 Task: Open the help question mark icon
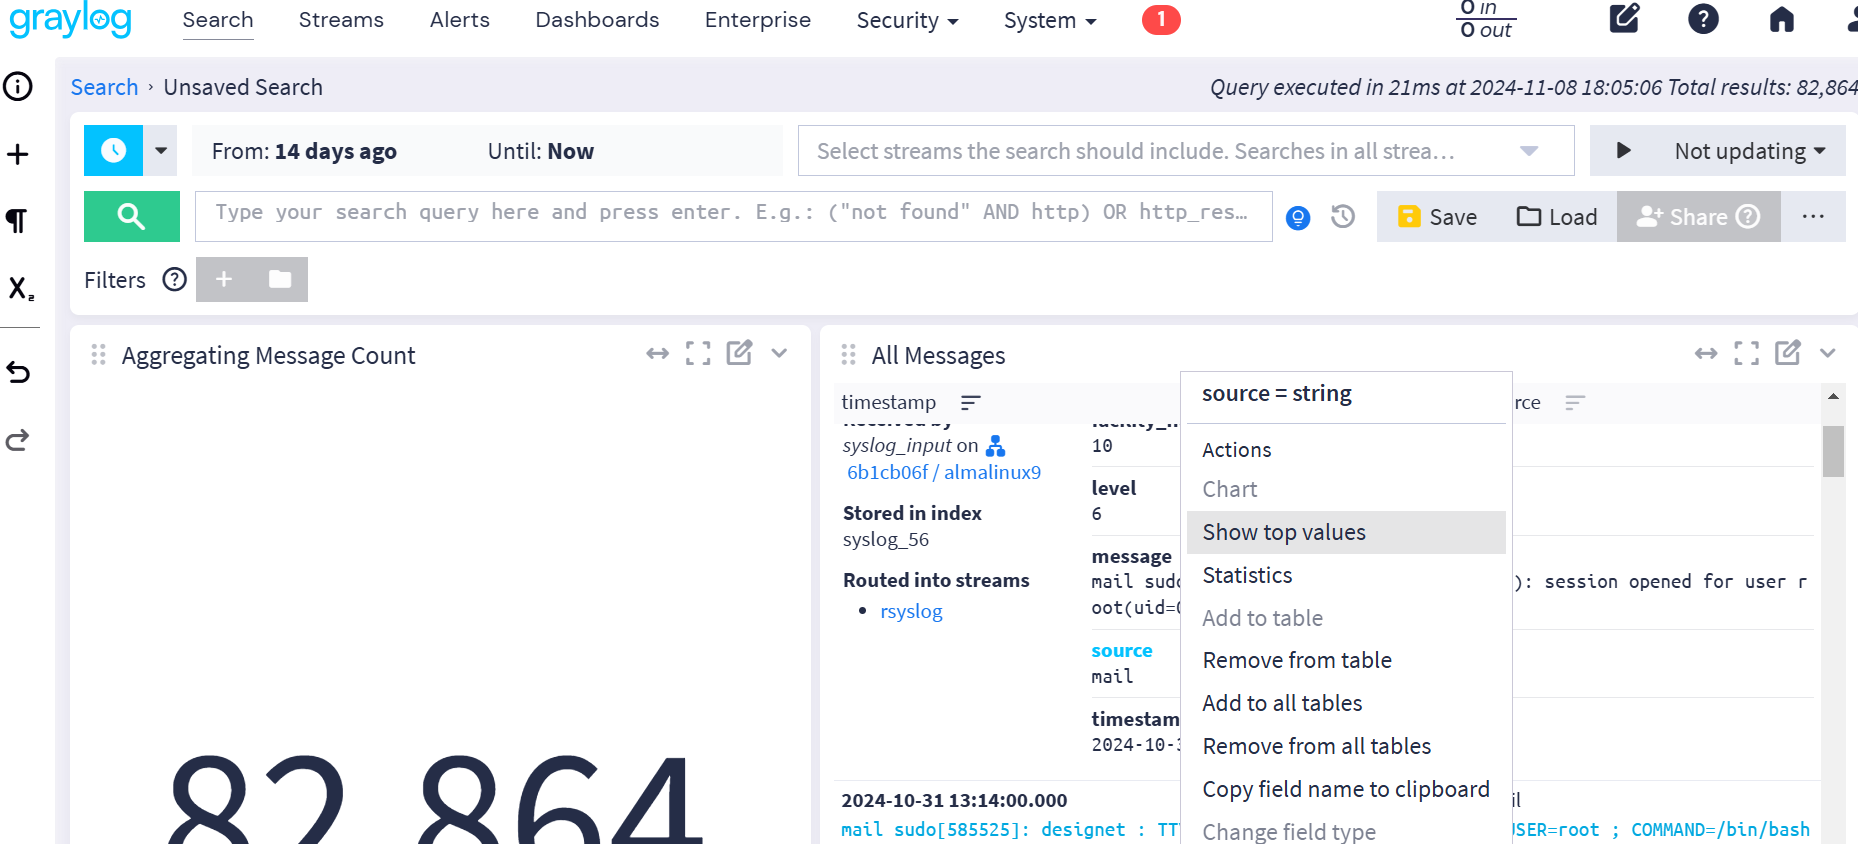(1702, 19)
